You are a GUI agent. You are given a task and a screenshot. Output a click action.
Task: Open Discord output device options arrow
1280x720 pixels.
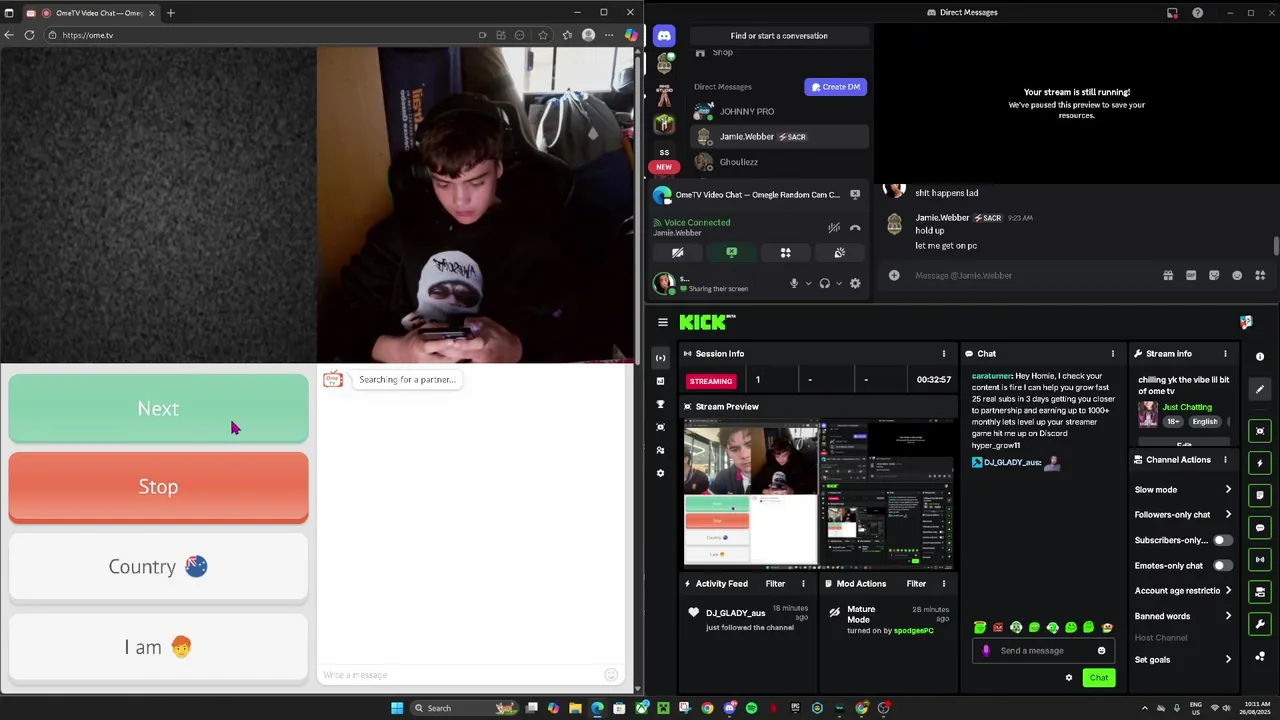tap(839, 283)
